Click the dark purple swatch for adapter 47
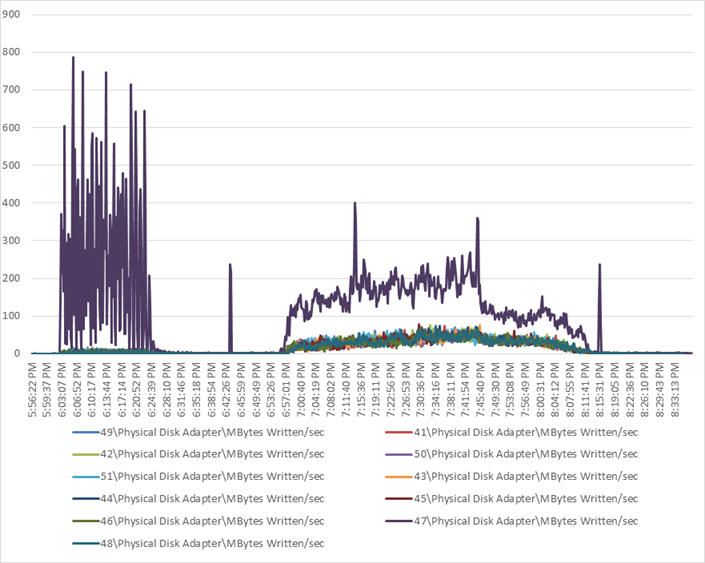The width and height of the screenshot is (705, 563). coord(399,521)
